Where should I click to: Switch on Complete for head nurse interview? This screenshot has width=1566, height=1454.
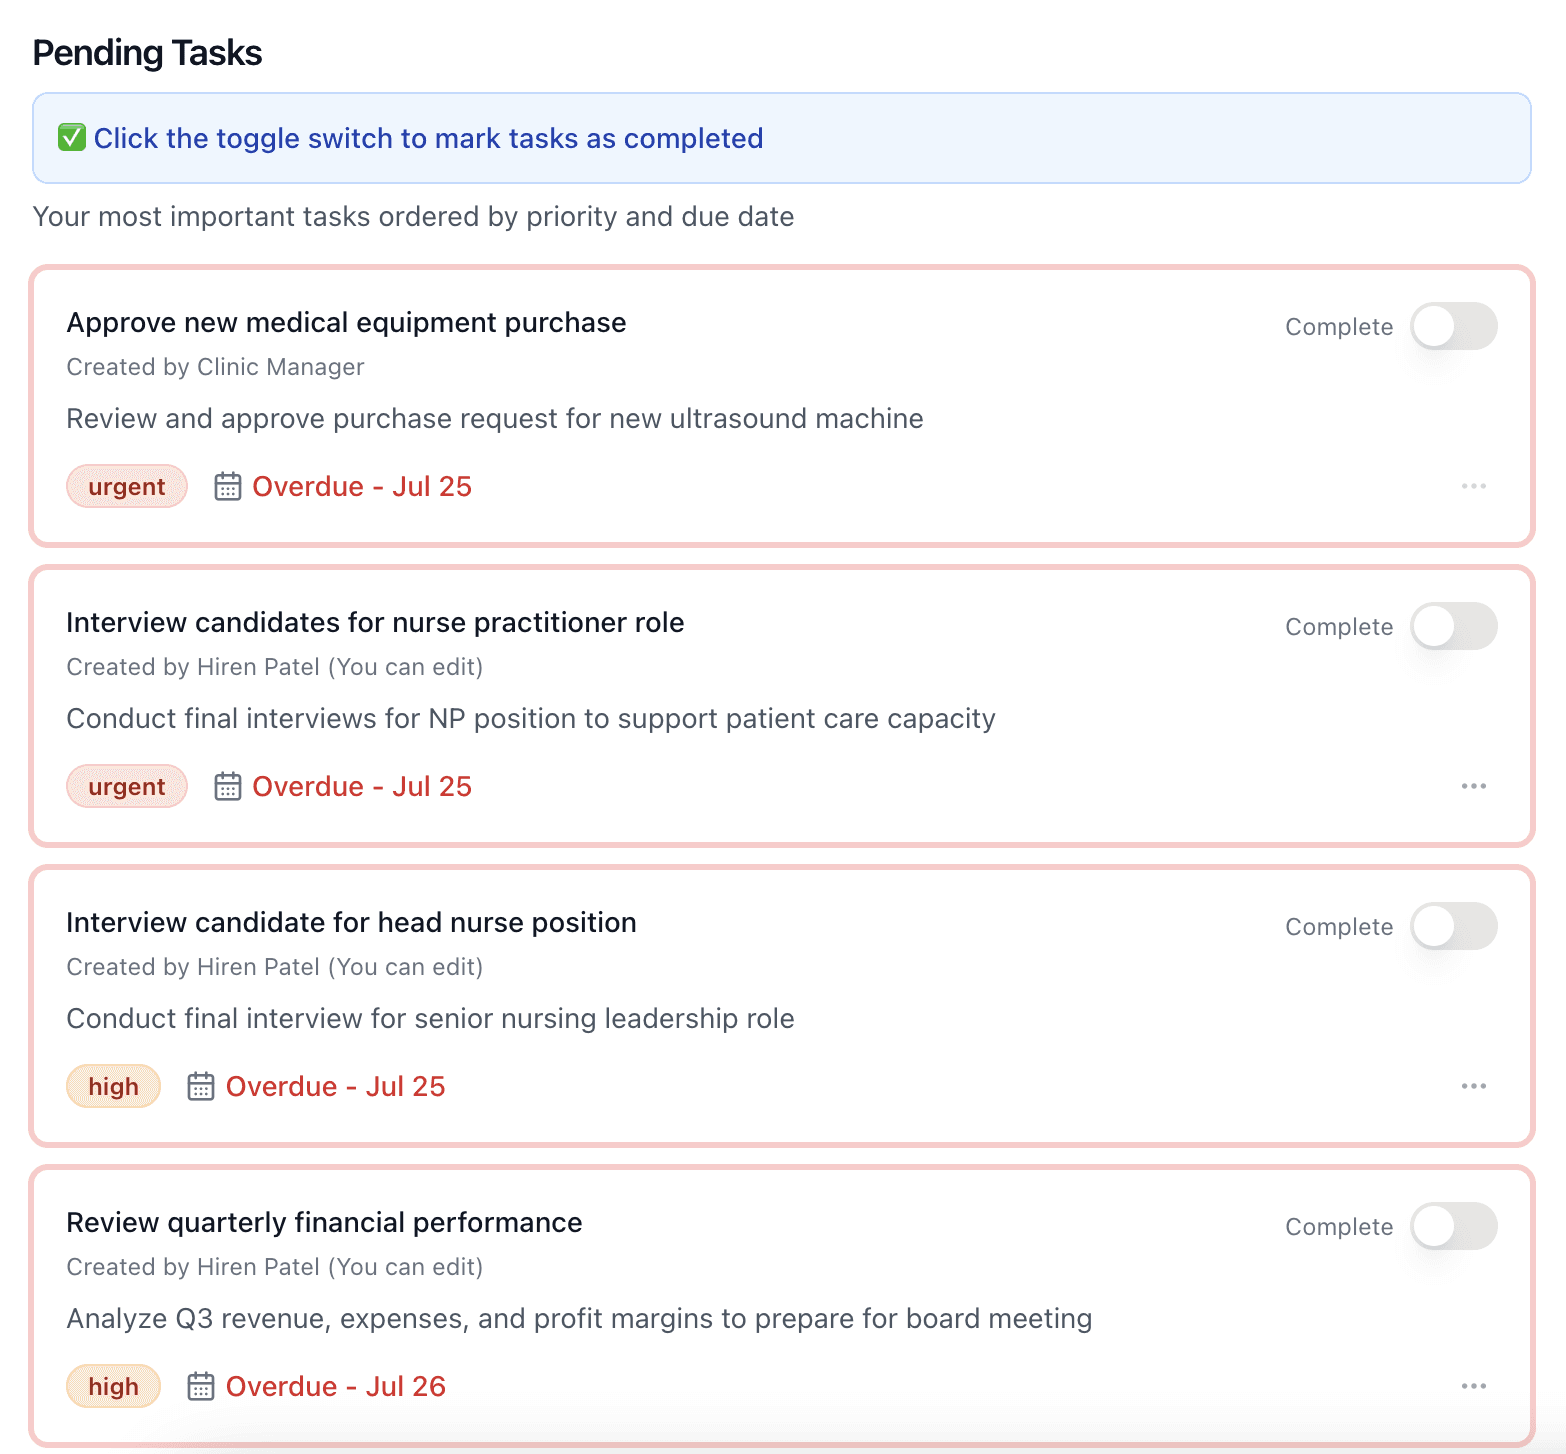coord(1453,927)
